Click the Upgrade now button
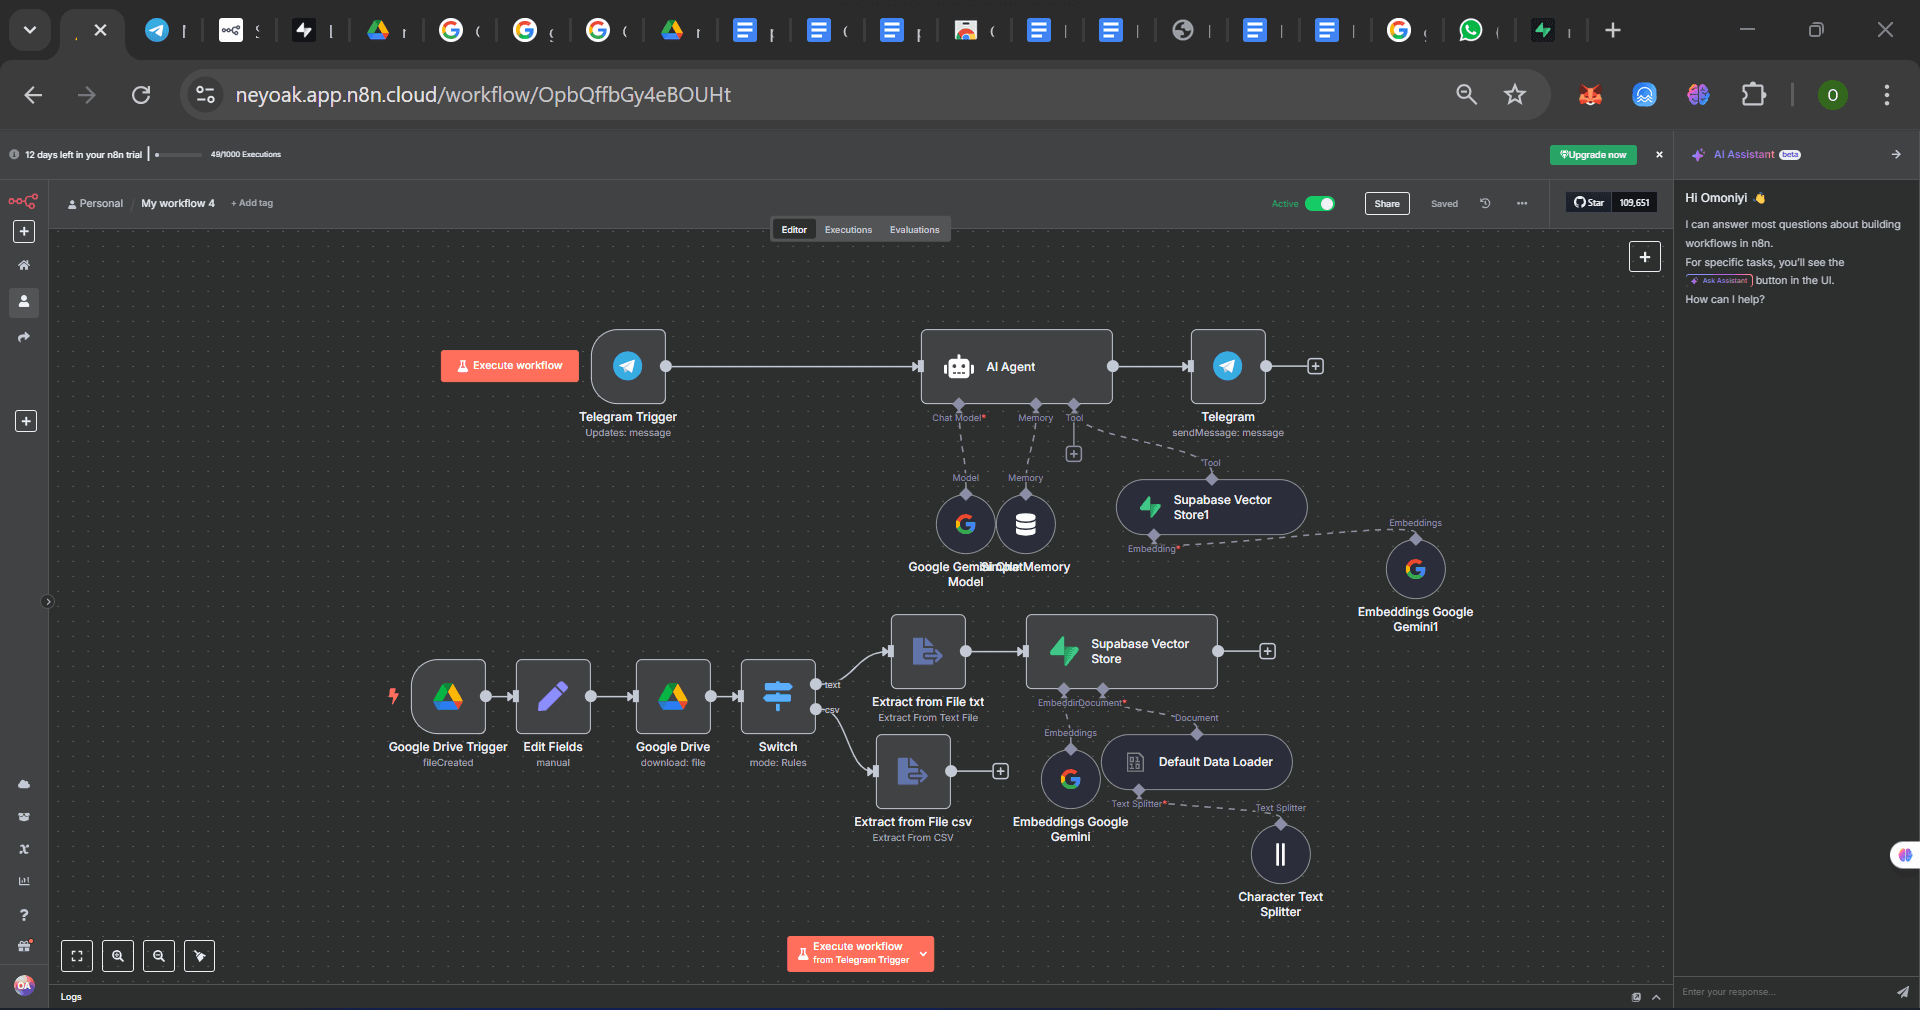Image resolution: width=1920 pixels, height=1010 pixels. pyautogui.click(x=1594, y=155)
